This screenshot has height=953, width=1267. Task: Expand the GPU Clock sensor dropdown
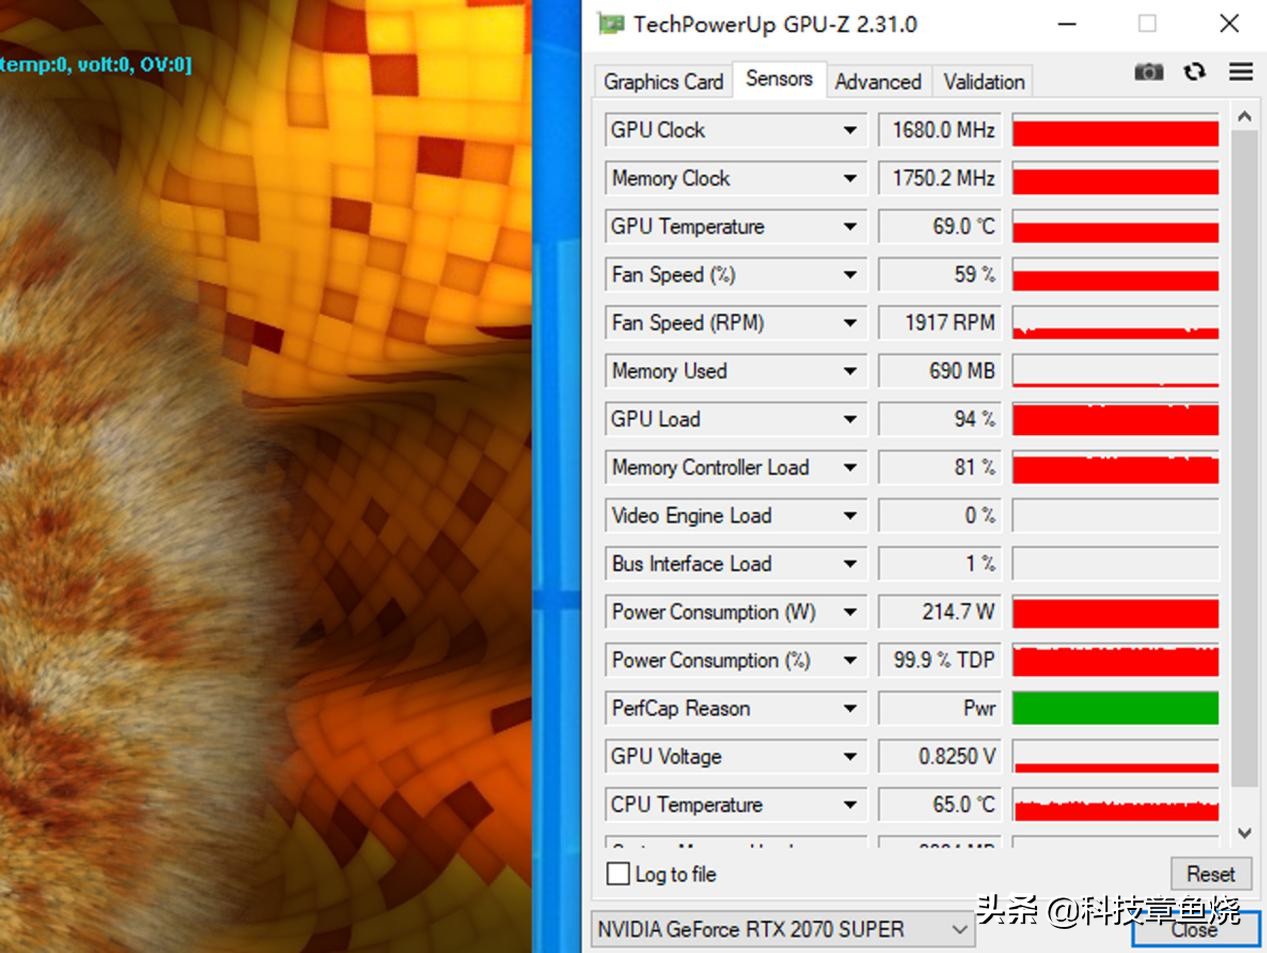point(848,129)
